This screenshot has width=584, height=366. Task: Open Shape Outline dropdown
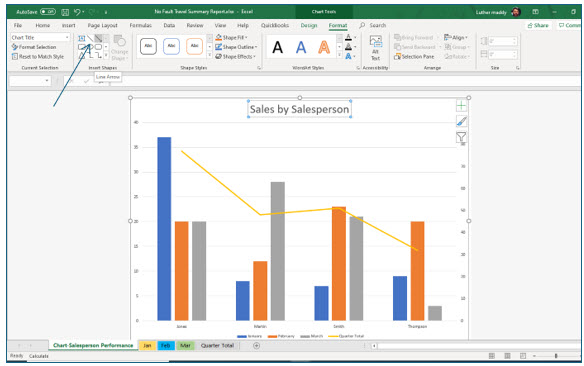tap(236, 47)
